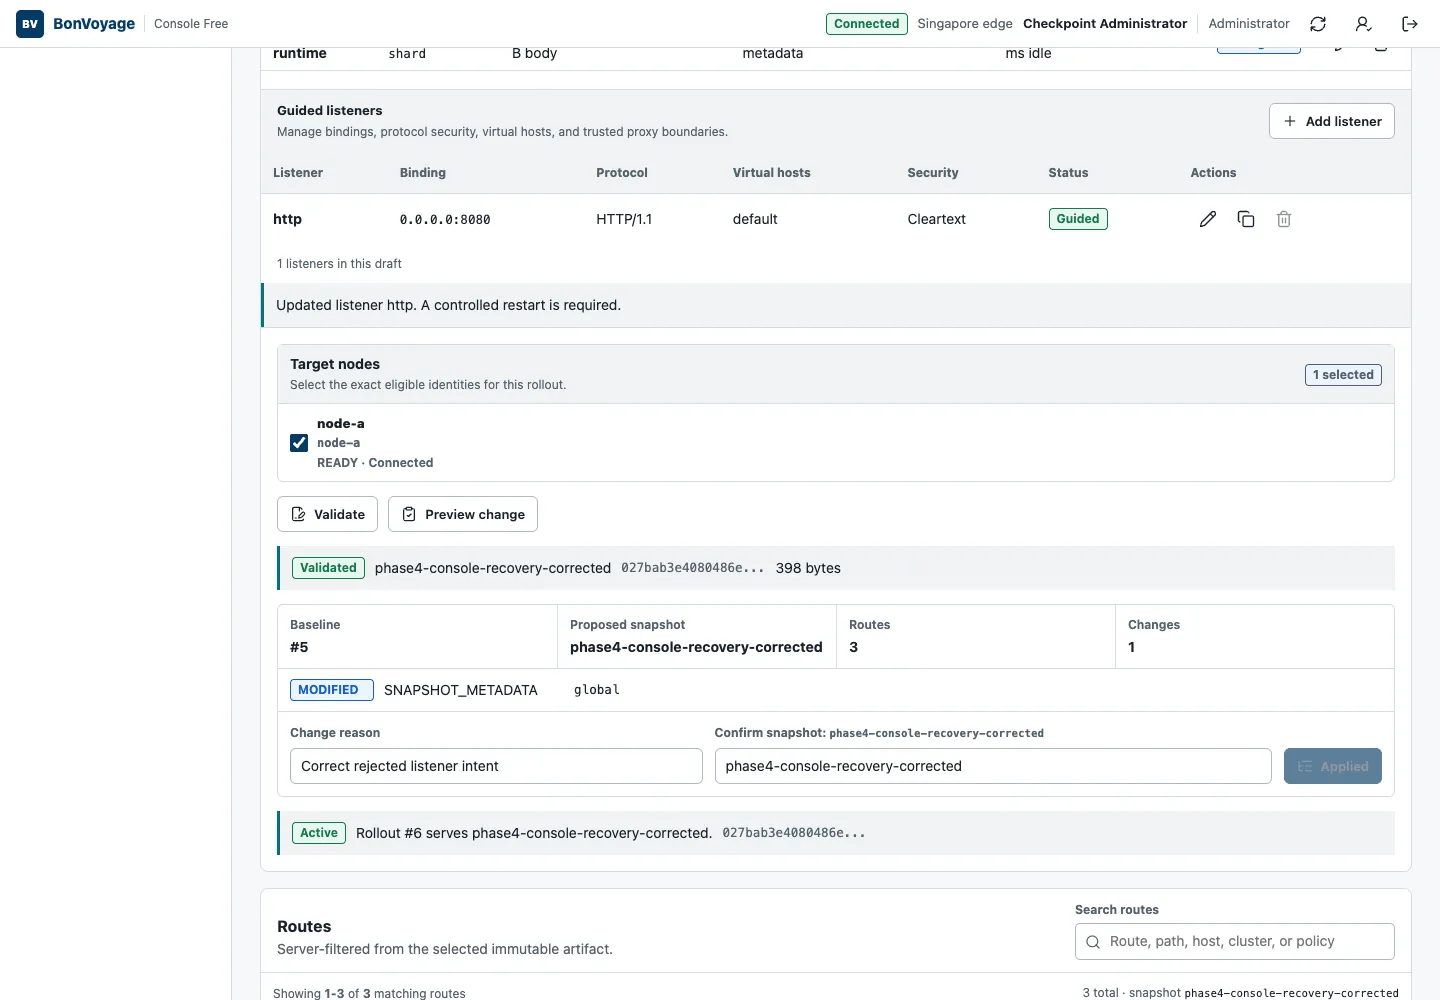Click the Listener column header
The image size is (1440, 1000).
pos(298,173)
